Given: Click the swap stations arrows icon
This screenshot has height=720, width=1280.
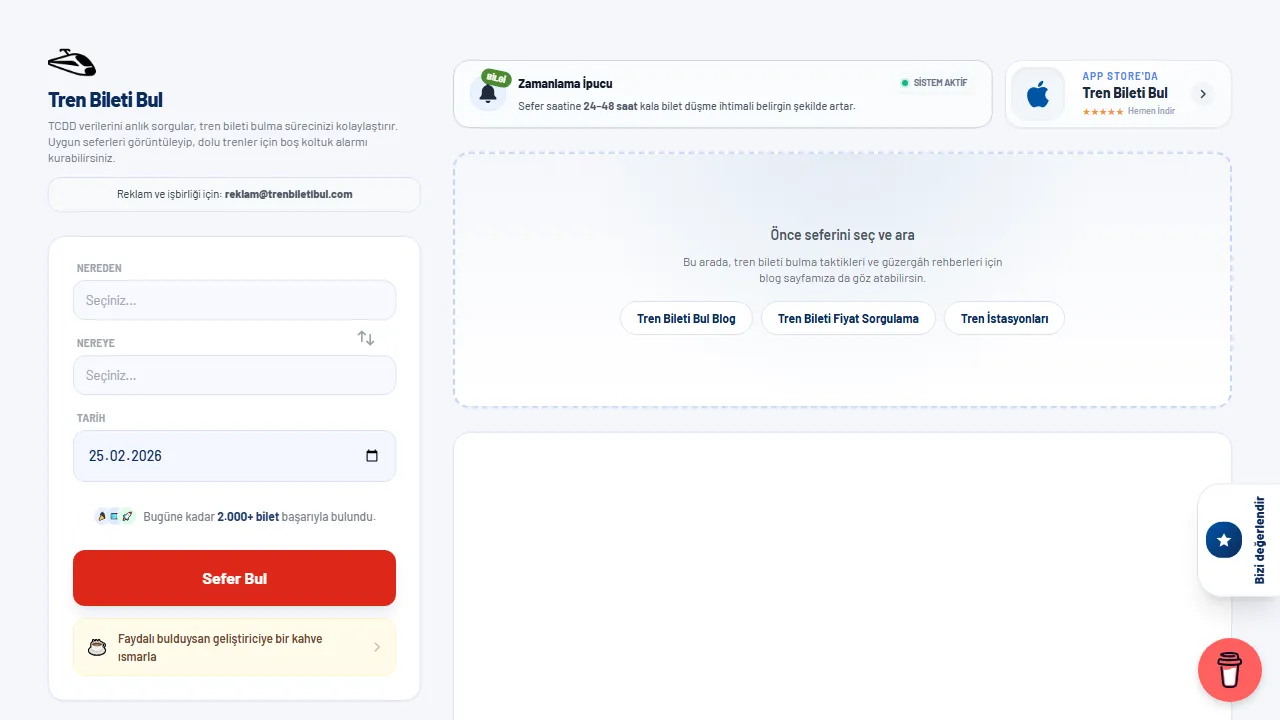Looking at the screenshot, I should coord(366,338).
